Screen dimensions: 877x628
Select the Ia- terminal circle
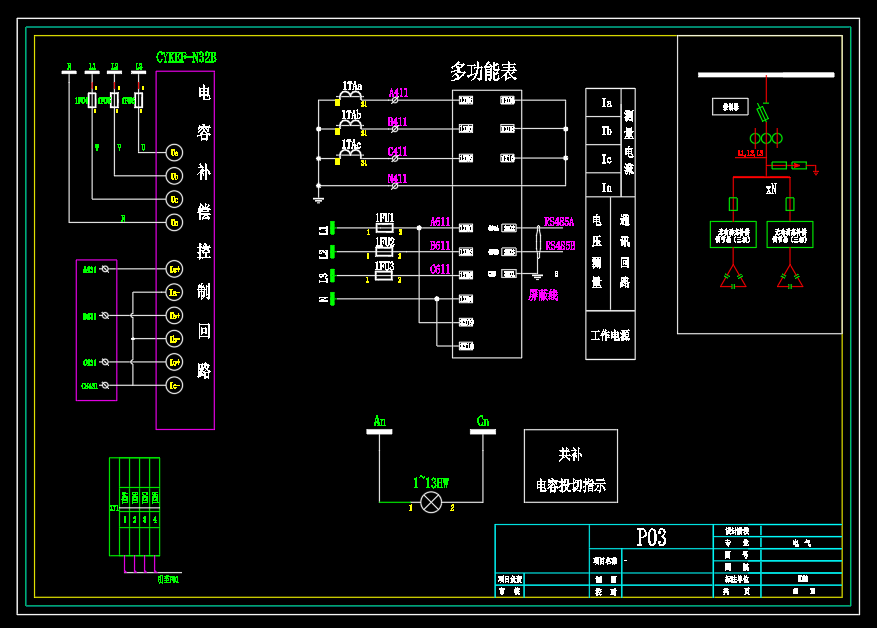click(175, 292)
